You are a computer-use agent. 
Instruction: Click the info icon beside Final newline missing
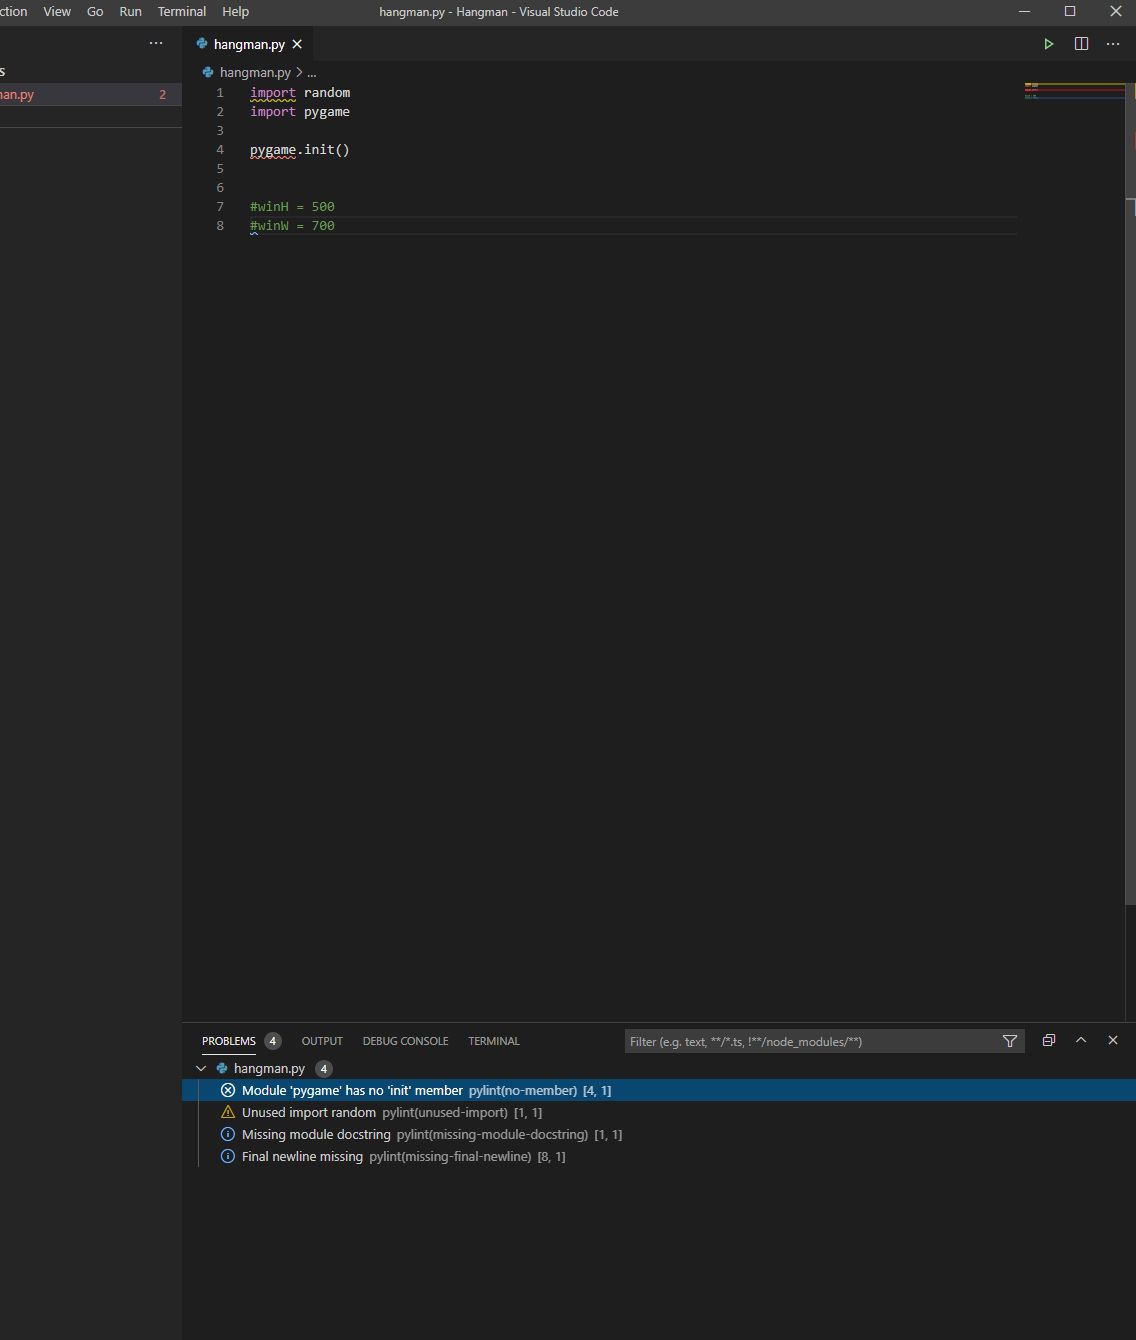228,1156
